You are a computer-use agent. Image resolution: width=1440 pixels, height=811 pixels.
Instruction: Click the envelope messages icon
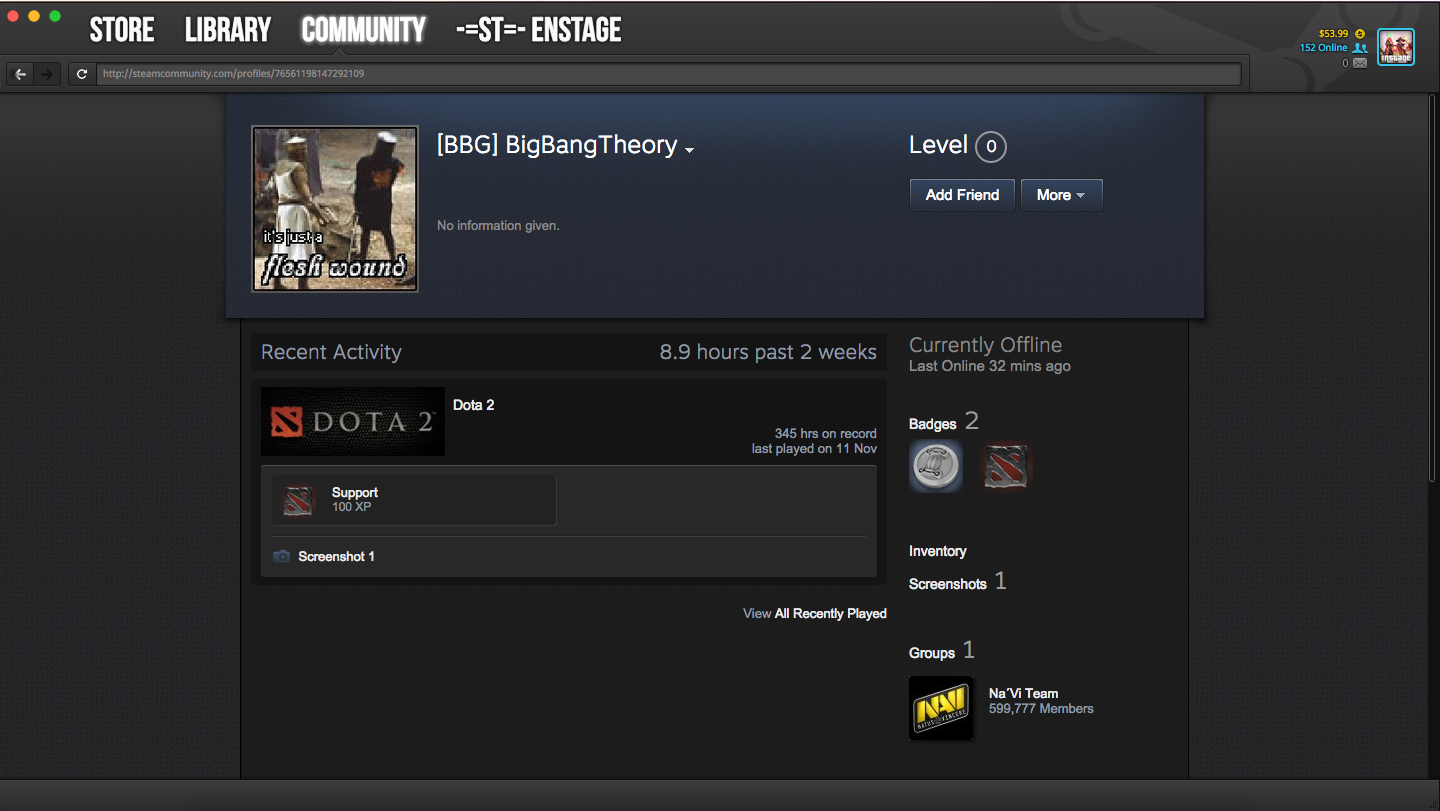(1360, 63)
